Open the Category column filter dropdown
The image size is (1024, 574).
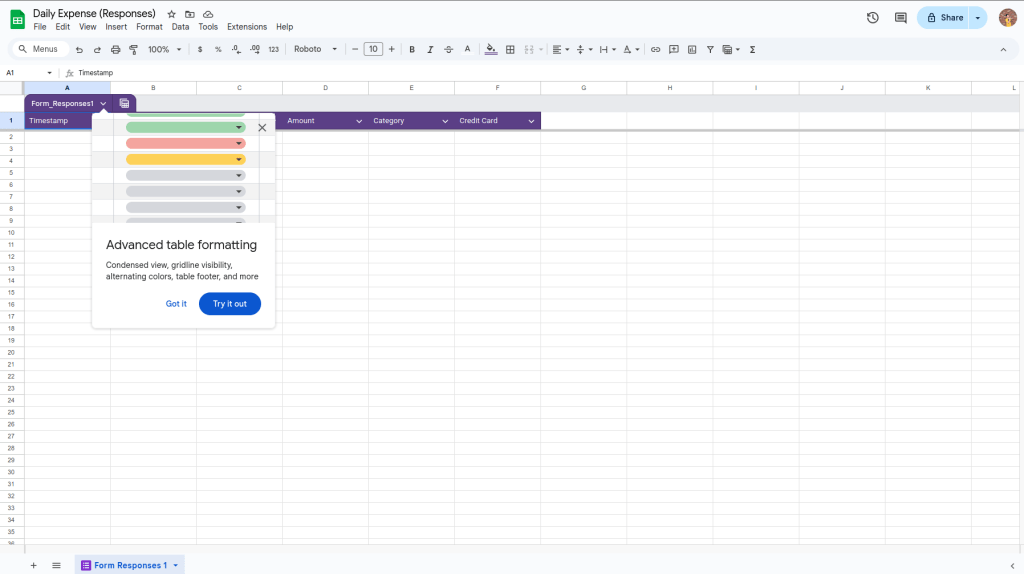tap(445, 121)
